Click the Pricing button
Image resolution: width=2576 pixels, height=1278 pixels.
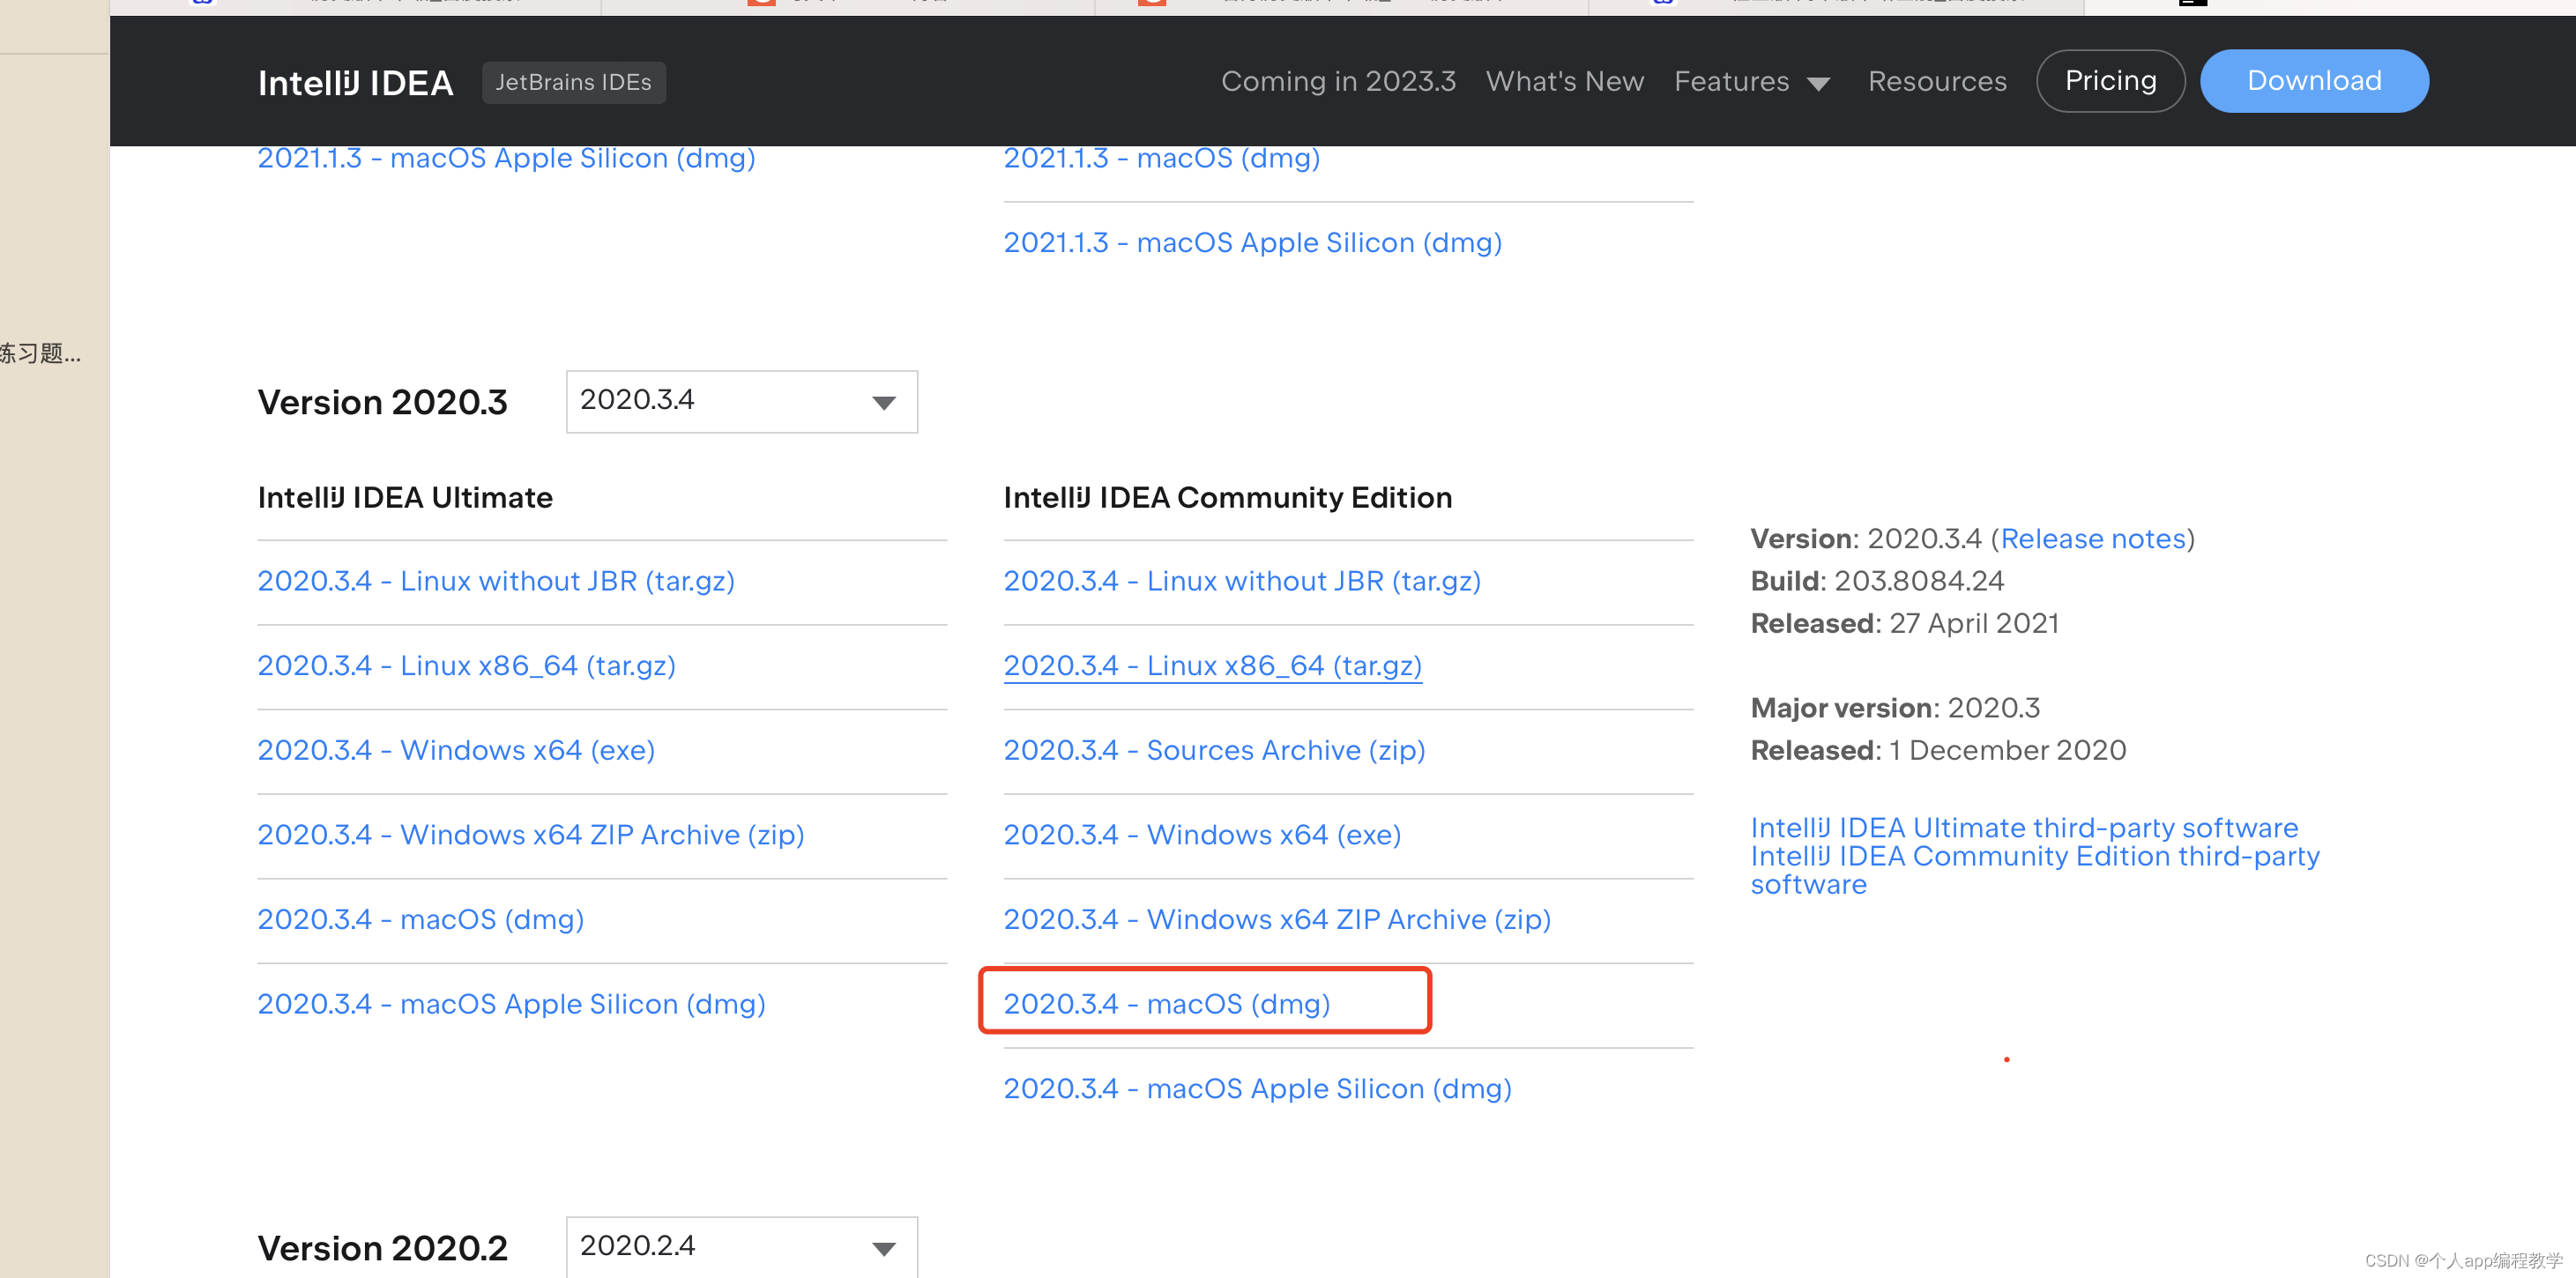click(x=2110, y=81)
